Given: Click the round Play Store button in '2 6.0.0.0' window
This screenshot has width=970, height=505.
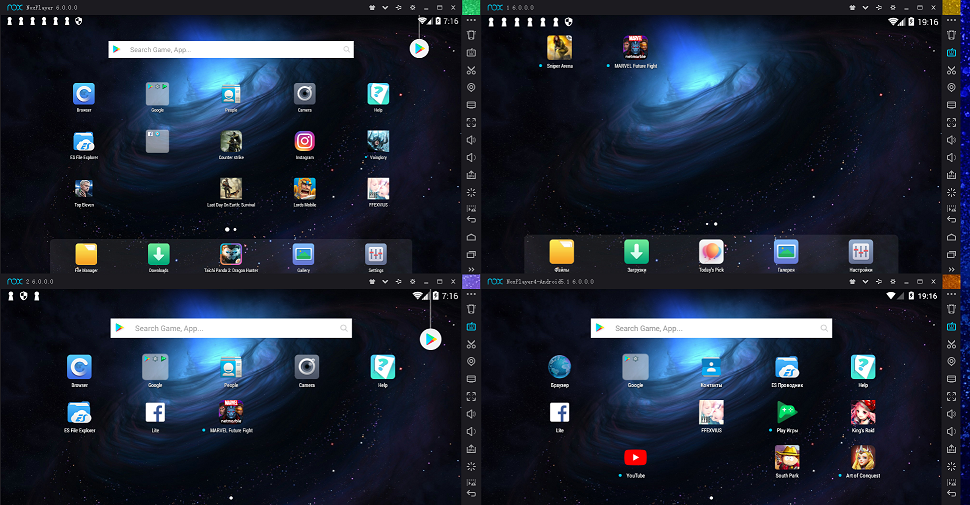Looking at the screenshot, I should 431,339.
